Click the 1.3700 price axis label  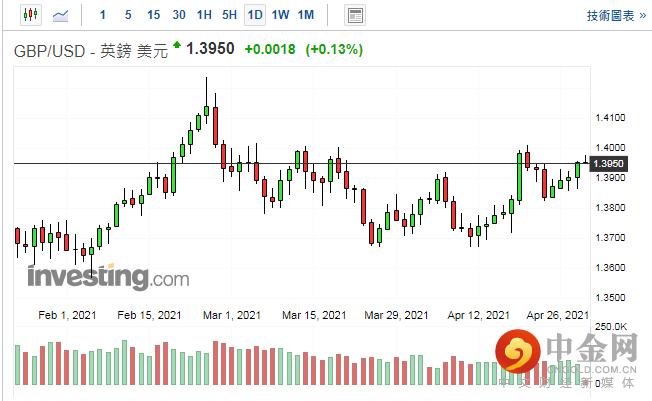(610, 238)
